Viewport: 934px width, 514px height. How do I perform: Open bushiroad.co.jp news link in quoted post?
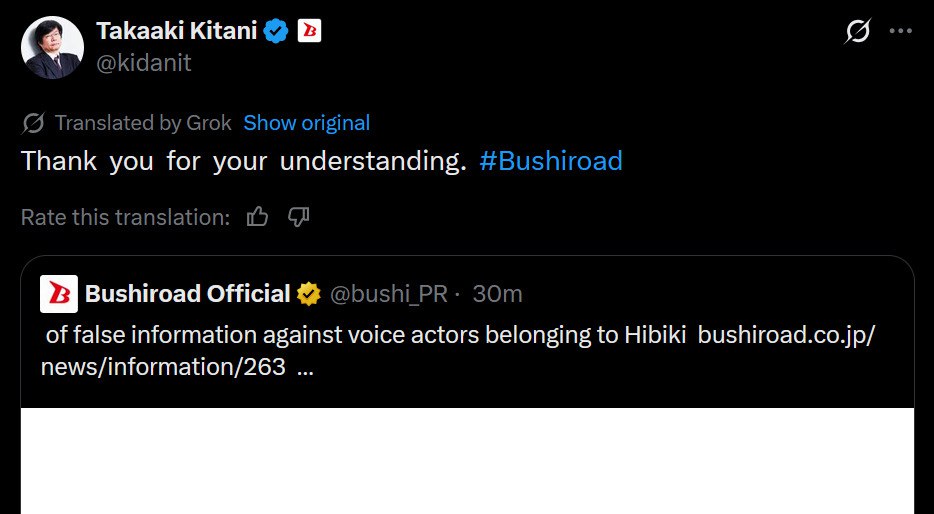click(x=458, y=351)
